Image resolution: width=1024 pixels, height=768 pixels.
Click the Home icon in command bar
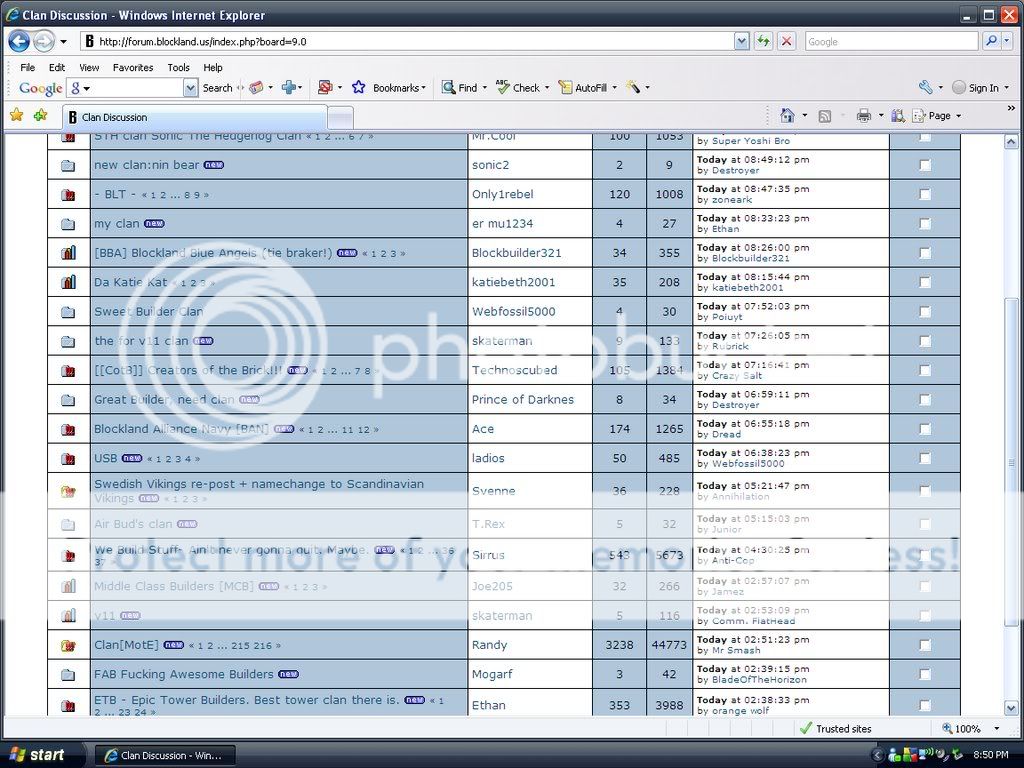point(787,116)
